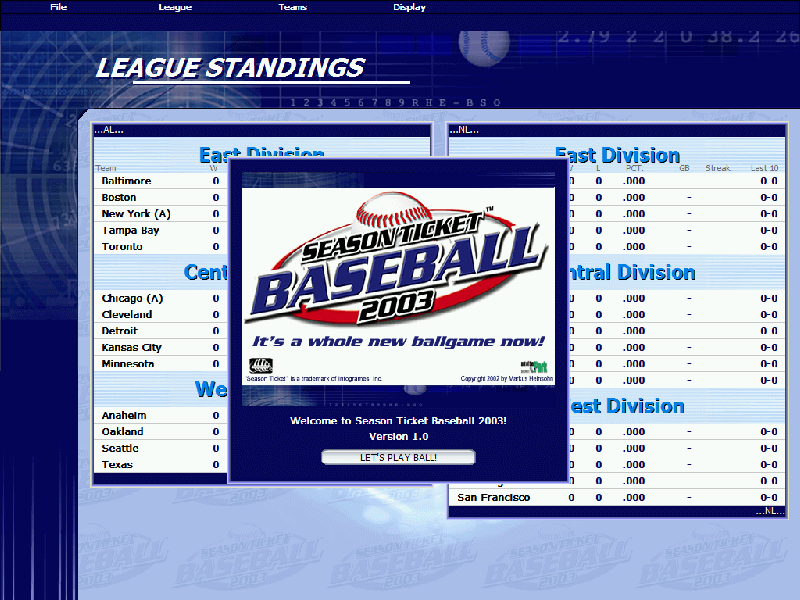Open the Display menu
This screenshot has height=600, width=800.
click(x=409, y=7)
